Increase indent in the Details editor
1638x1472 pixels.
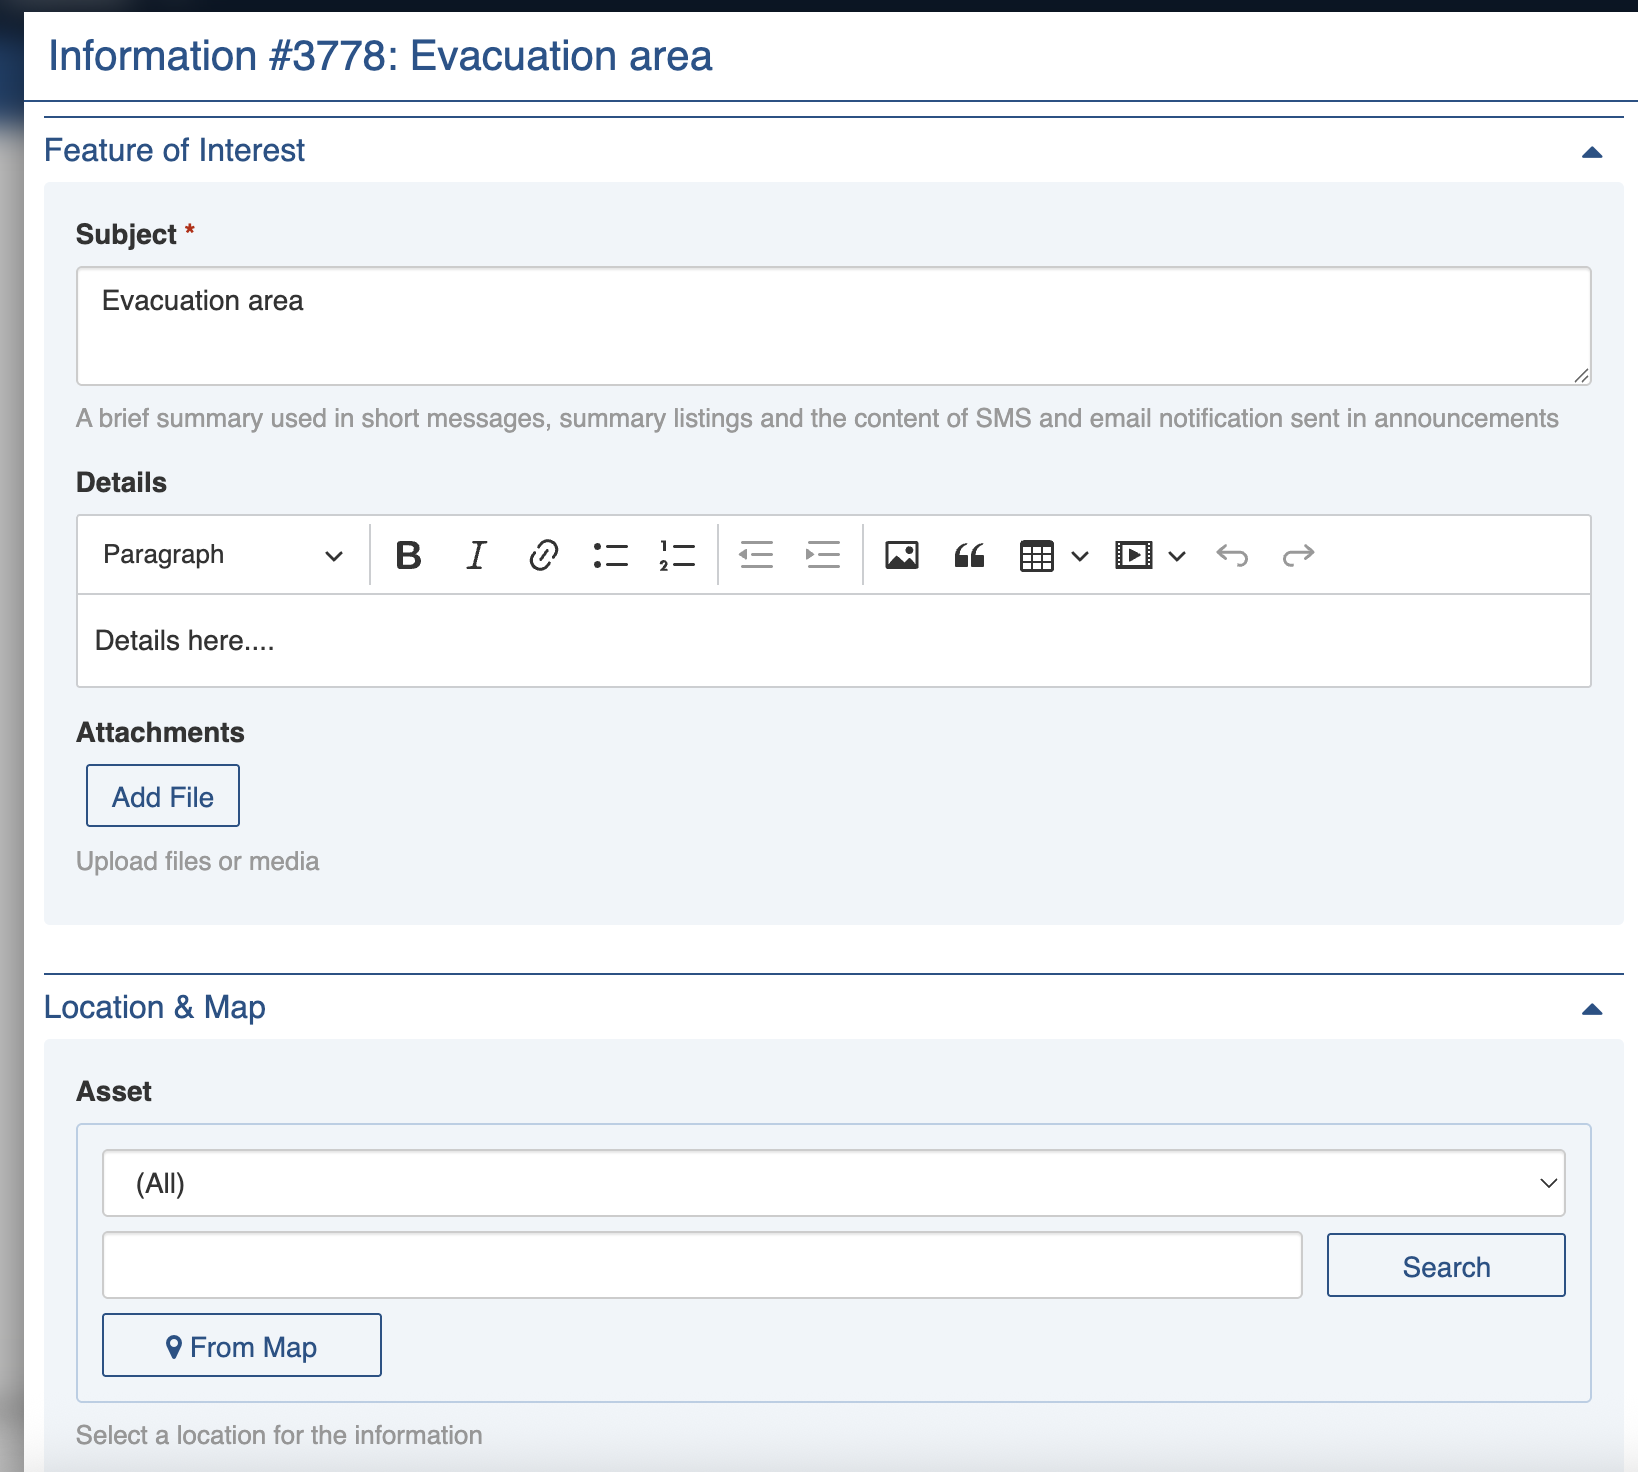click(x=823, y=555)
